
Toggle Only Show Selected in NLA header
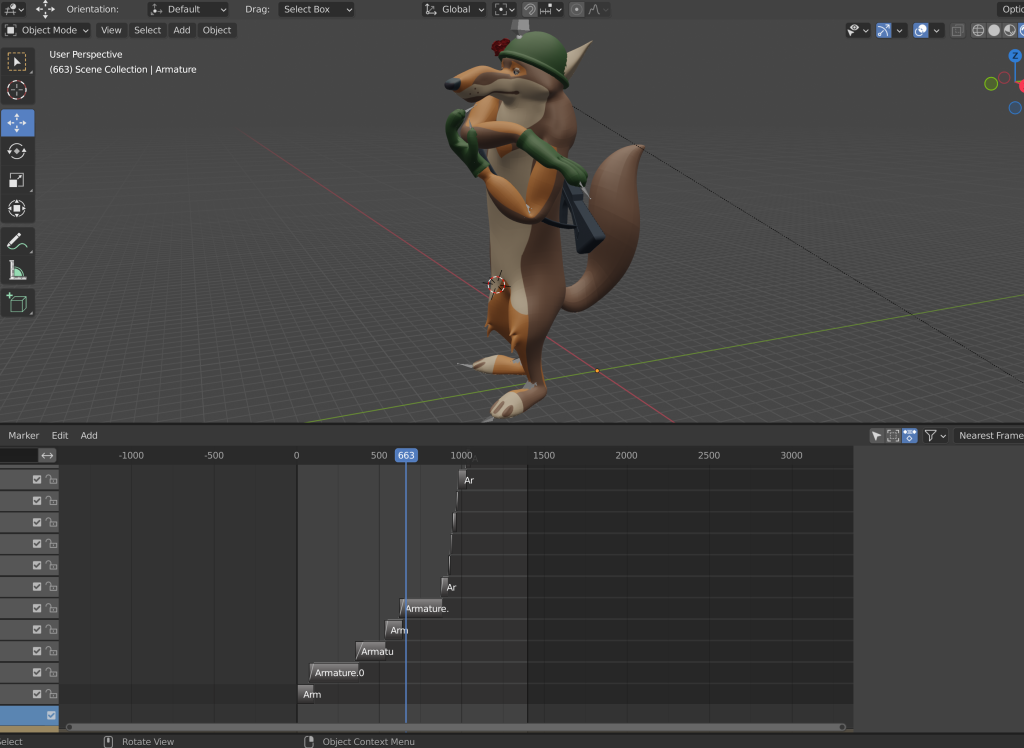[876, 436]
